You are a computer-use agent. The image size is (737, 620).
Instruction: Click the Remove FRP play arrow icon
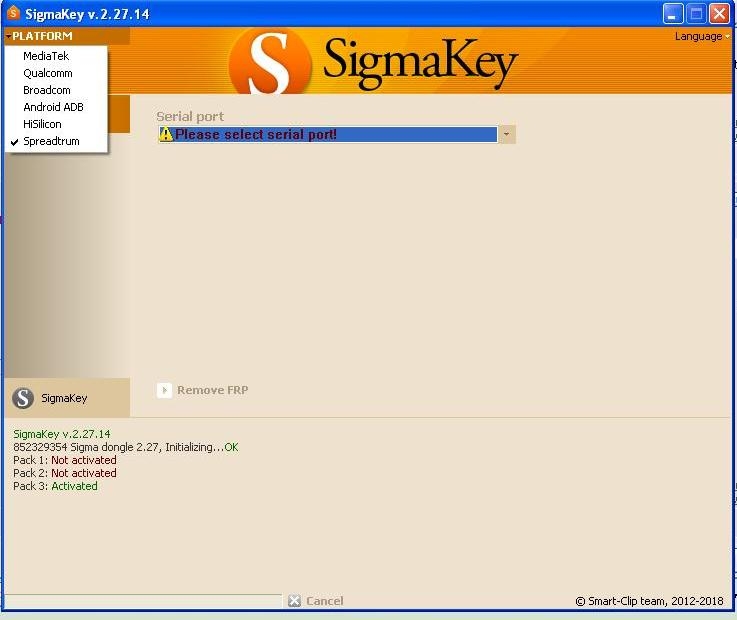[164, 390]
